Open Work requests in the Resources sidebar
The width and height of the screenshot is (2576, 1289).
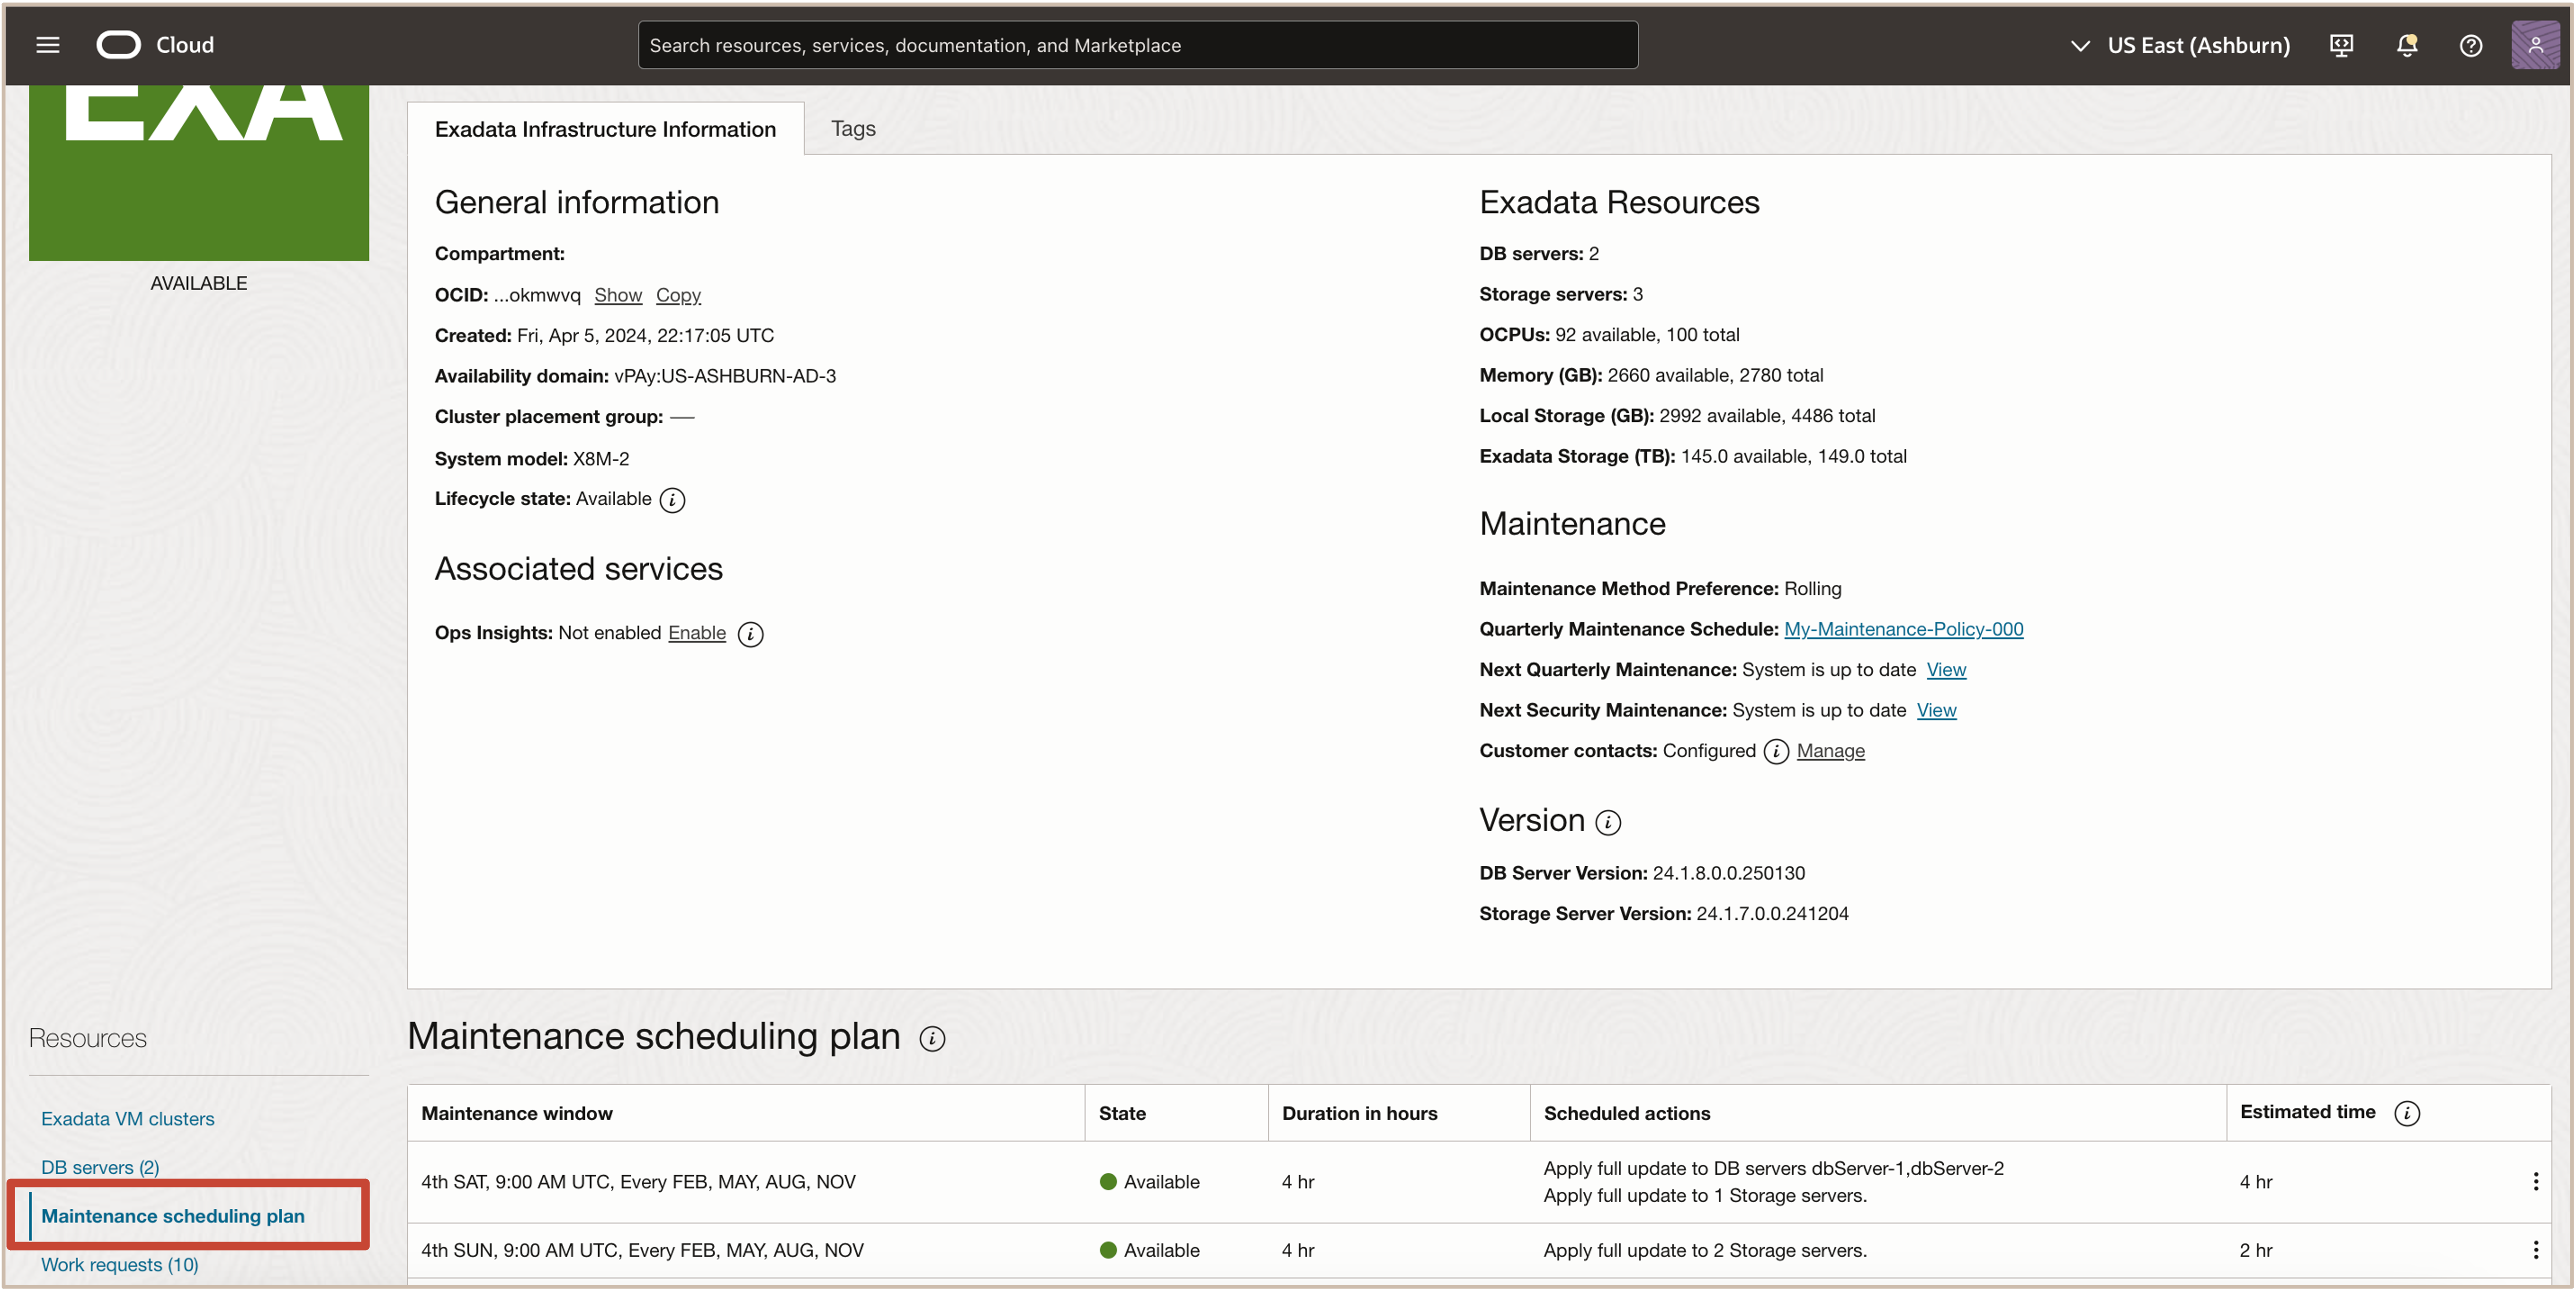pos(119,1264)
